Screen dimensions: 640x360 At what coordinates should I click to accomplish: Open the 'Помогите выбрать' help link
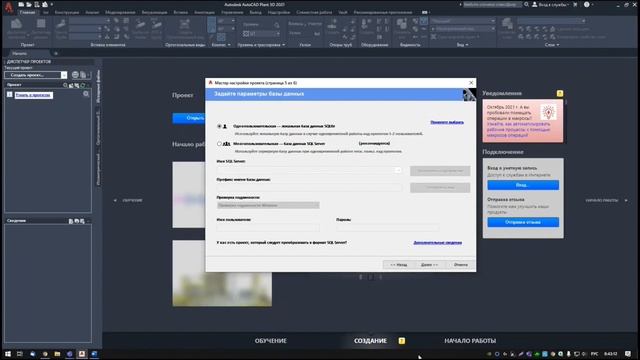[x=447, y=122]
